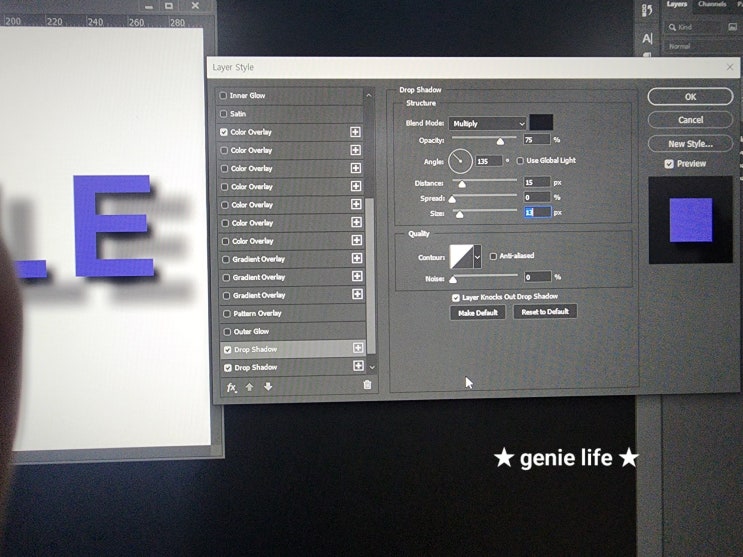Image resolution: width=743 pixels, height=557 pixels.
Task: Close the Layer Style dialog with the X
Action: click(730, 67)
